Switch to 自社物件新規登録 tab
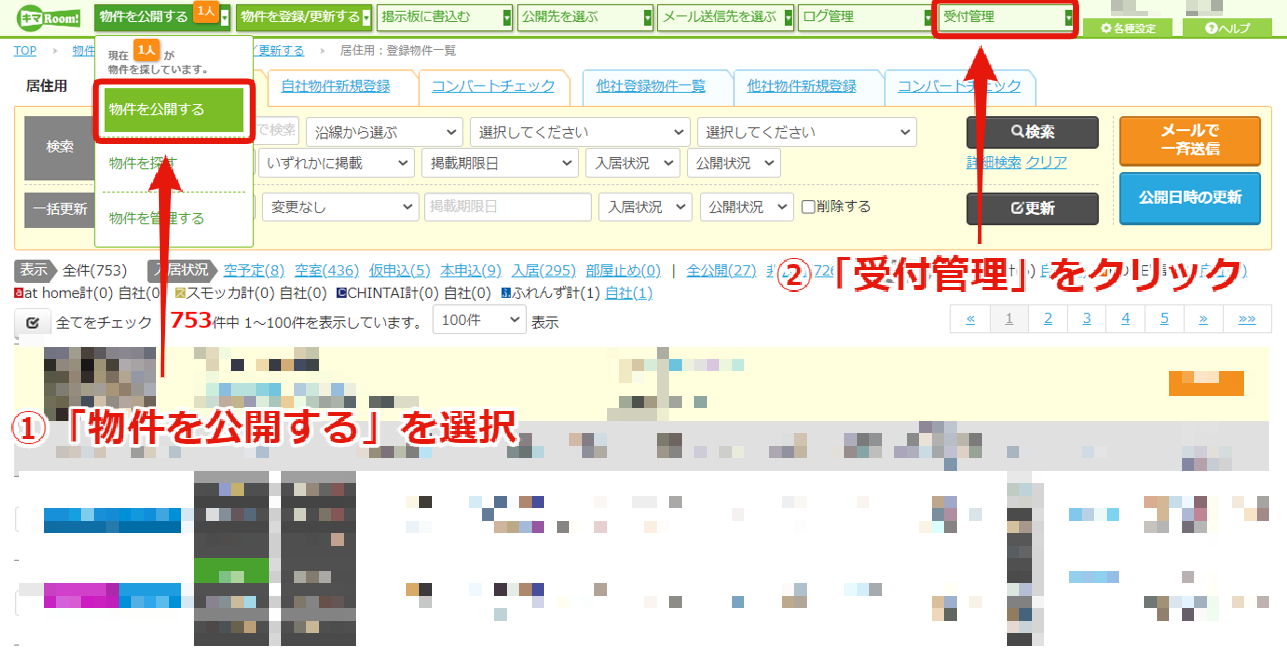 [336, 86]
